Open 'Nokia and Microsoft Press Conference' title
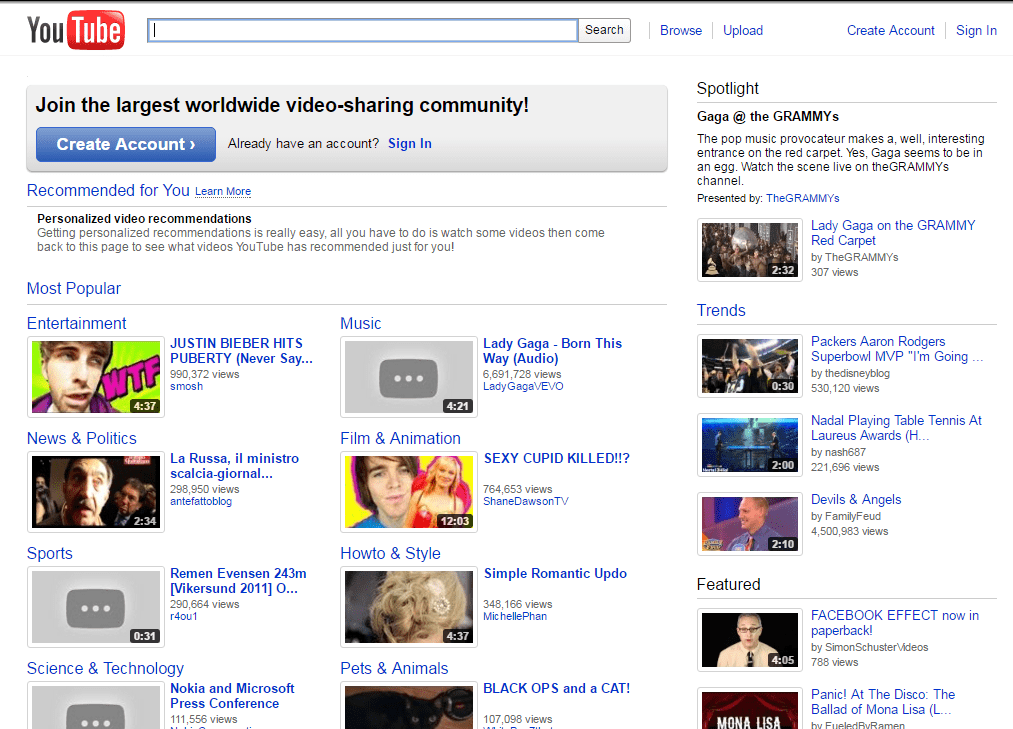 (x=232, y=696)
